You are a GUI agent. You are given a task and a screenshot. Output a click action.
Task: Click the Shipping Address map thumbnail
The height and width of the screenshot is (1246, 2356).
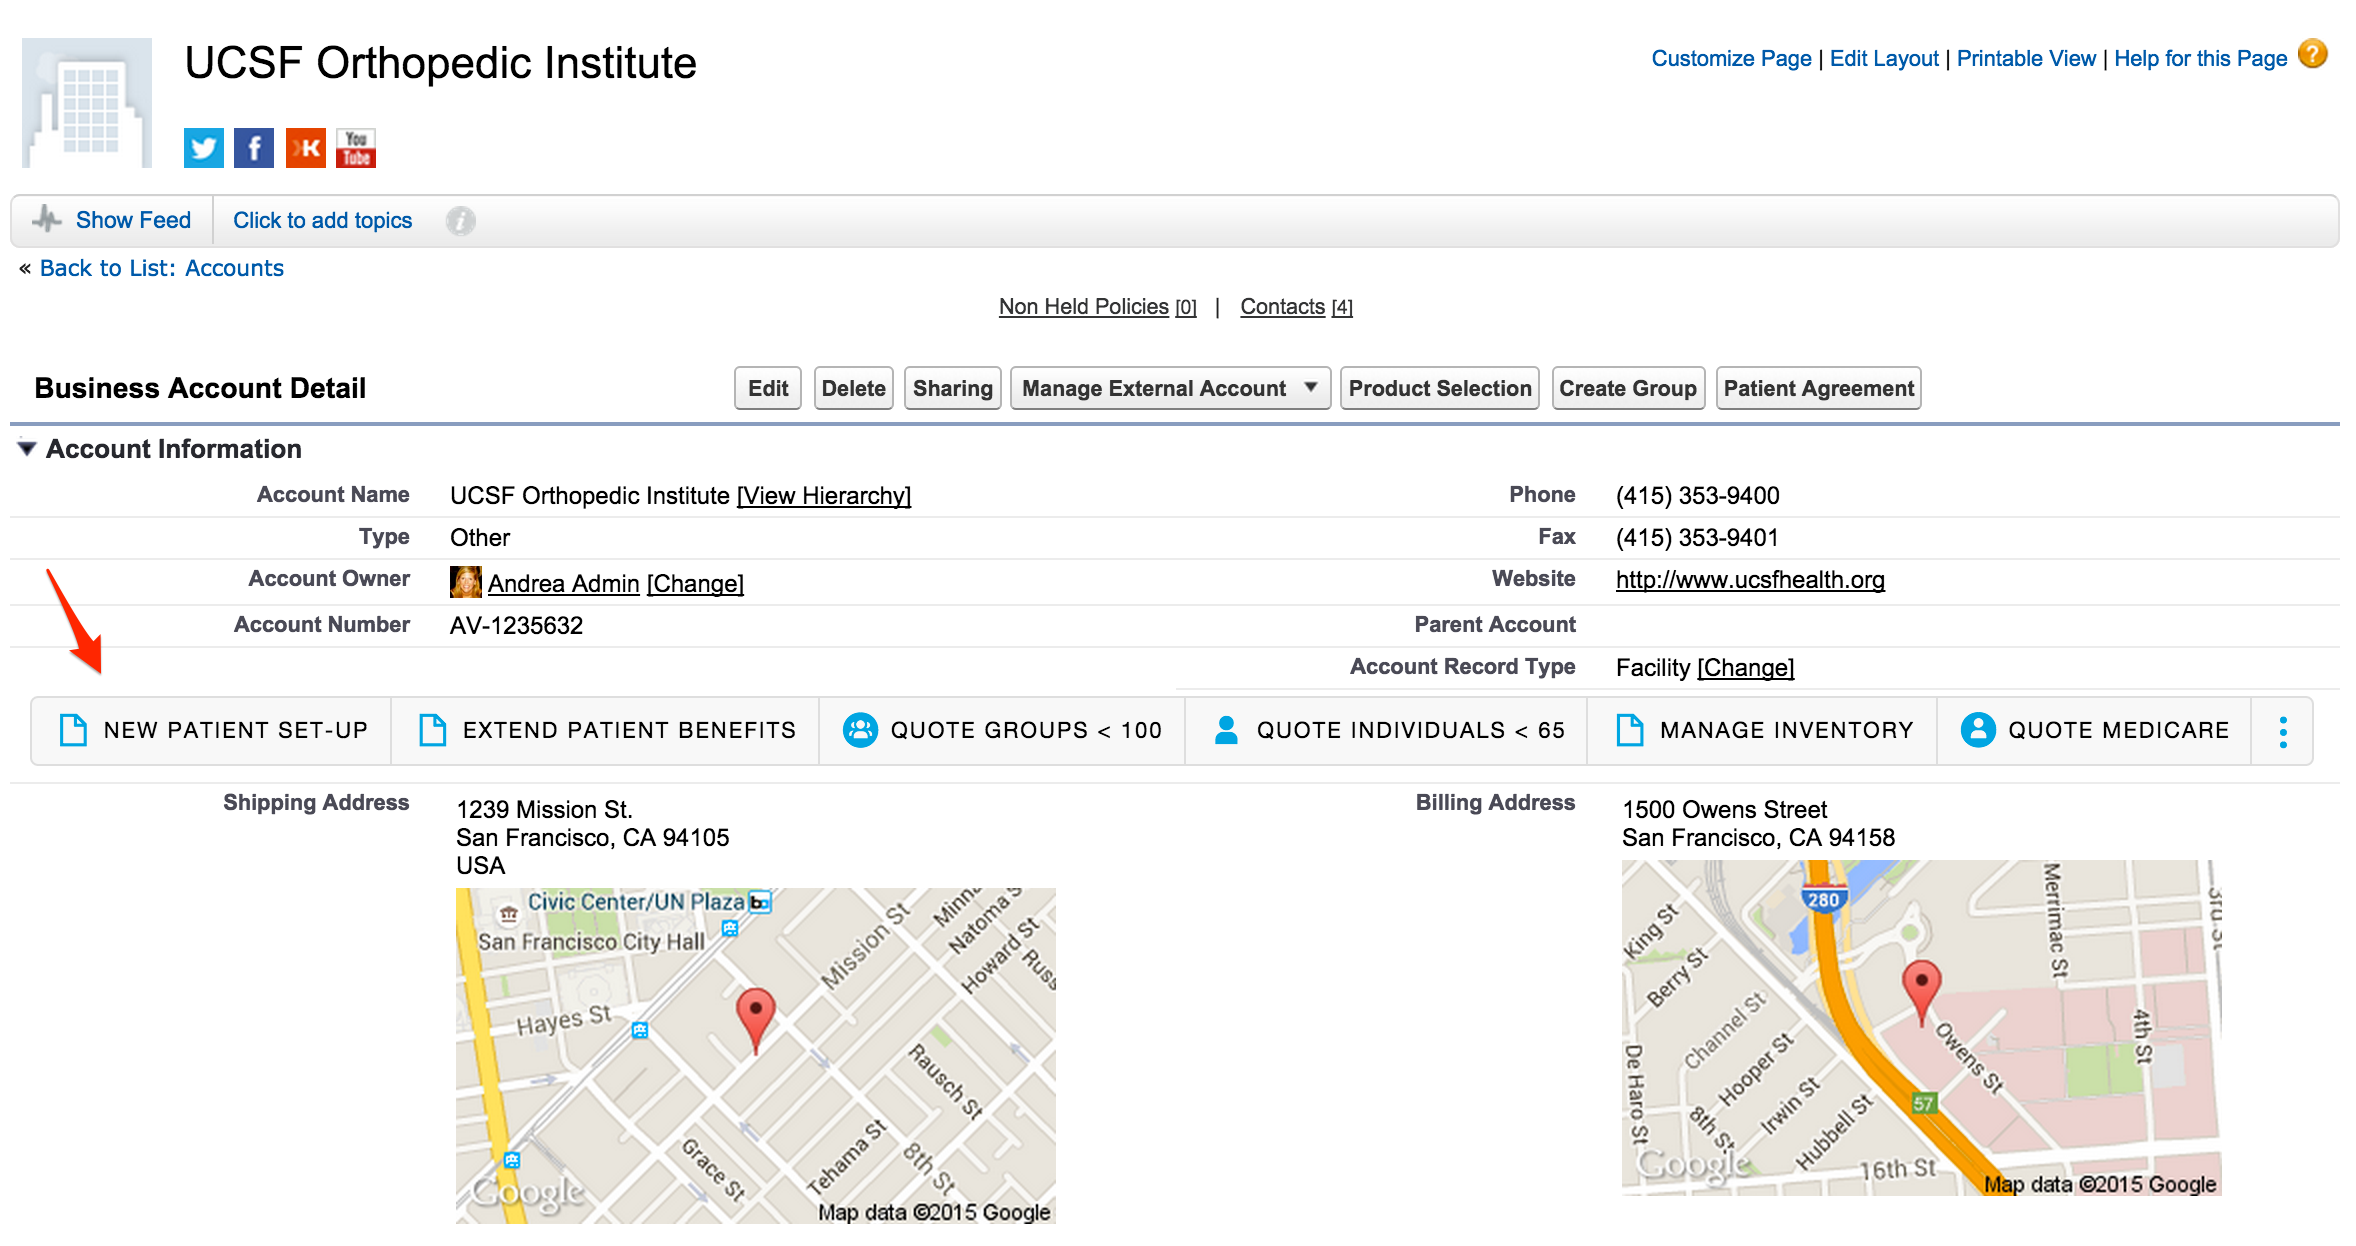tap(756, 1056)
